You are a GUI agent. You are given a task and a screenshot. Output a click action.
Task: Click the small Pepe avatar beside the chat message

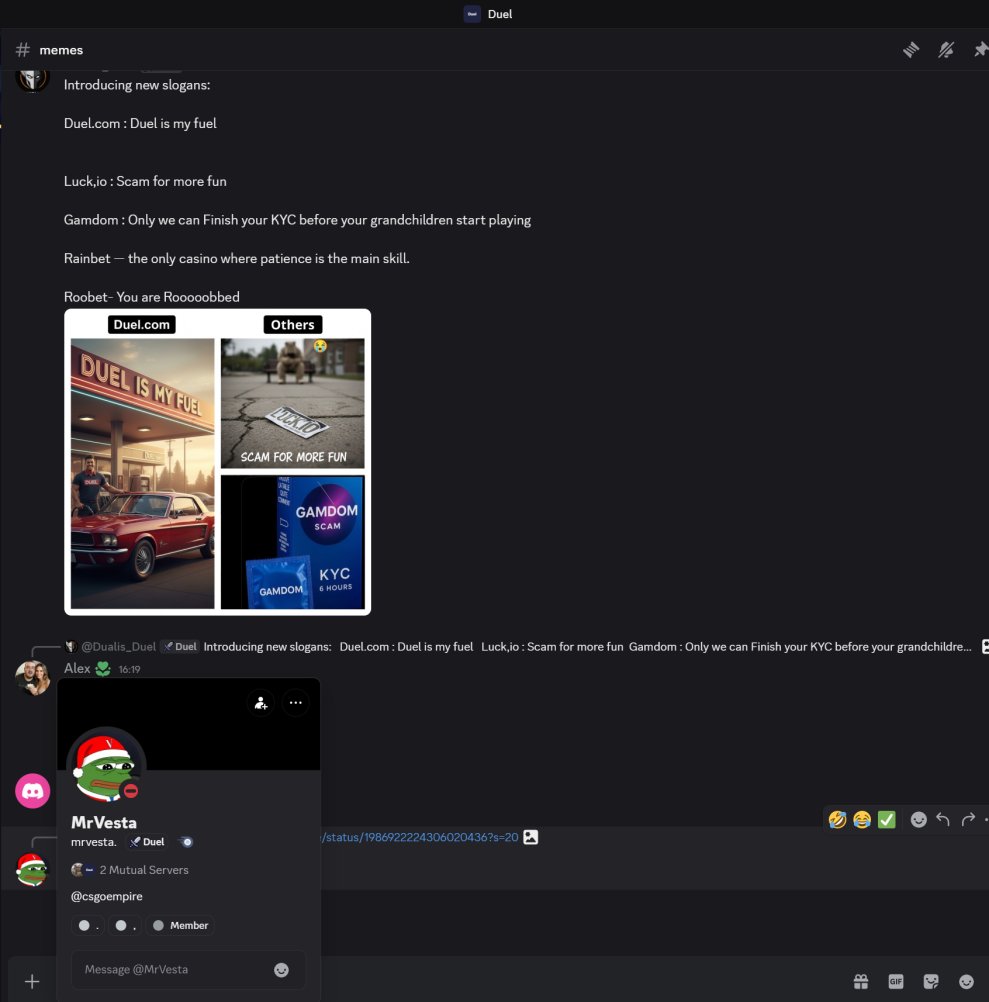pyautogui.click(x=31, y=869)
